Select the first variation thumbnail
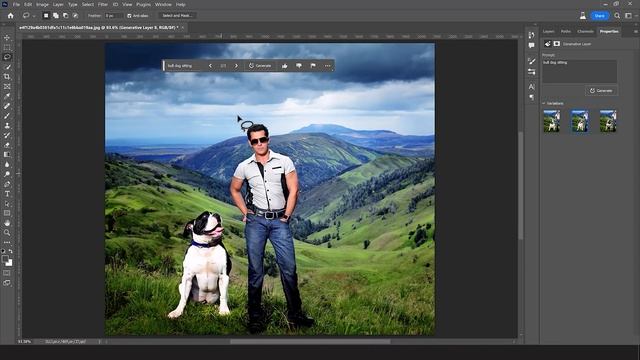The width and height of the screenshot is (640, 360). pos(551,121)
